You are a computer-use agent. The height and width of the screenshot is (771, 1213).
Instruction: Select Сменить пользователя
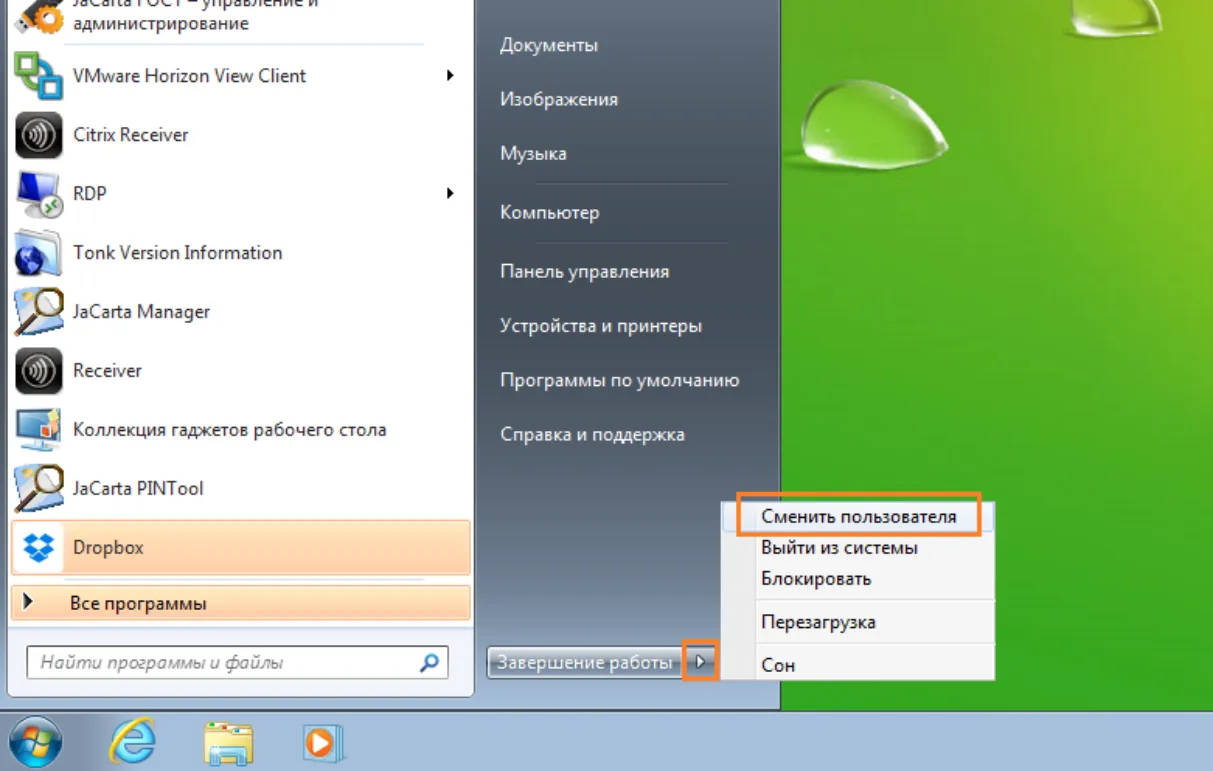(858, 517)
